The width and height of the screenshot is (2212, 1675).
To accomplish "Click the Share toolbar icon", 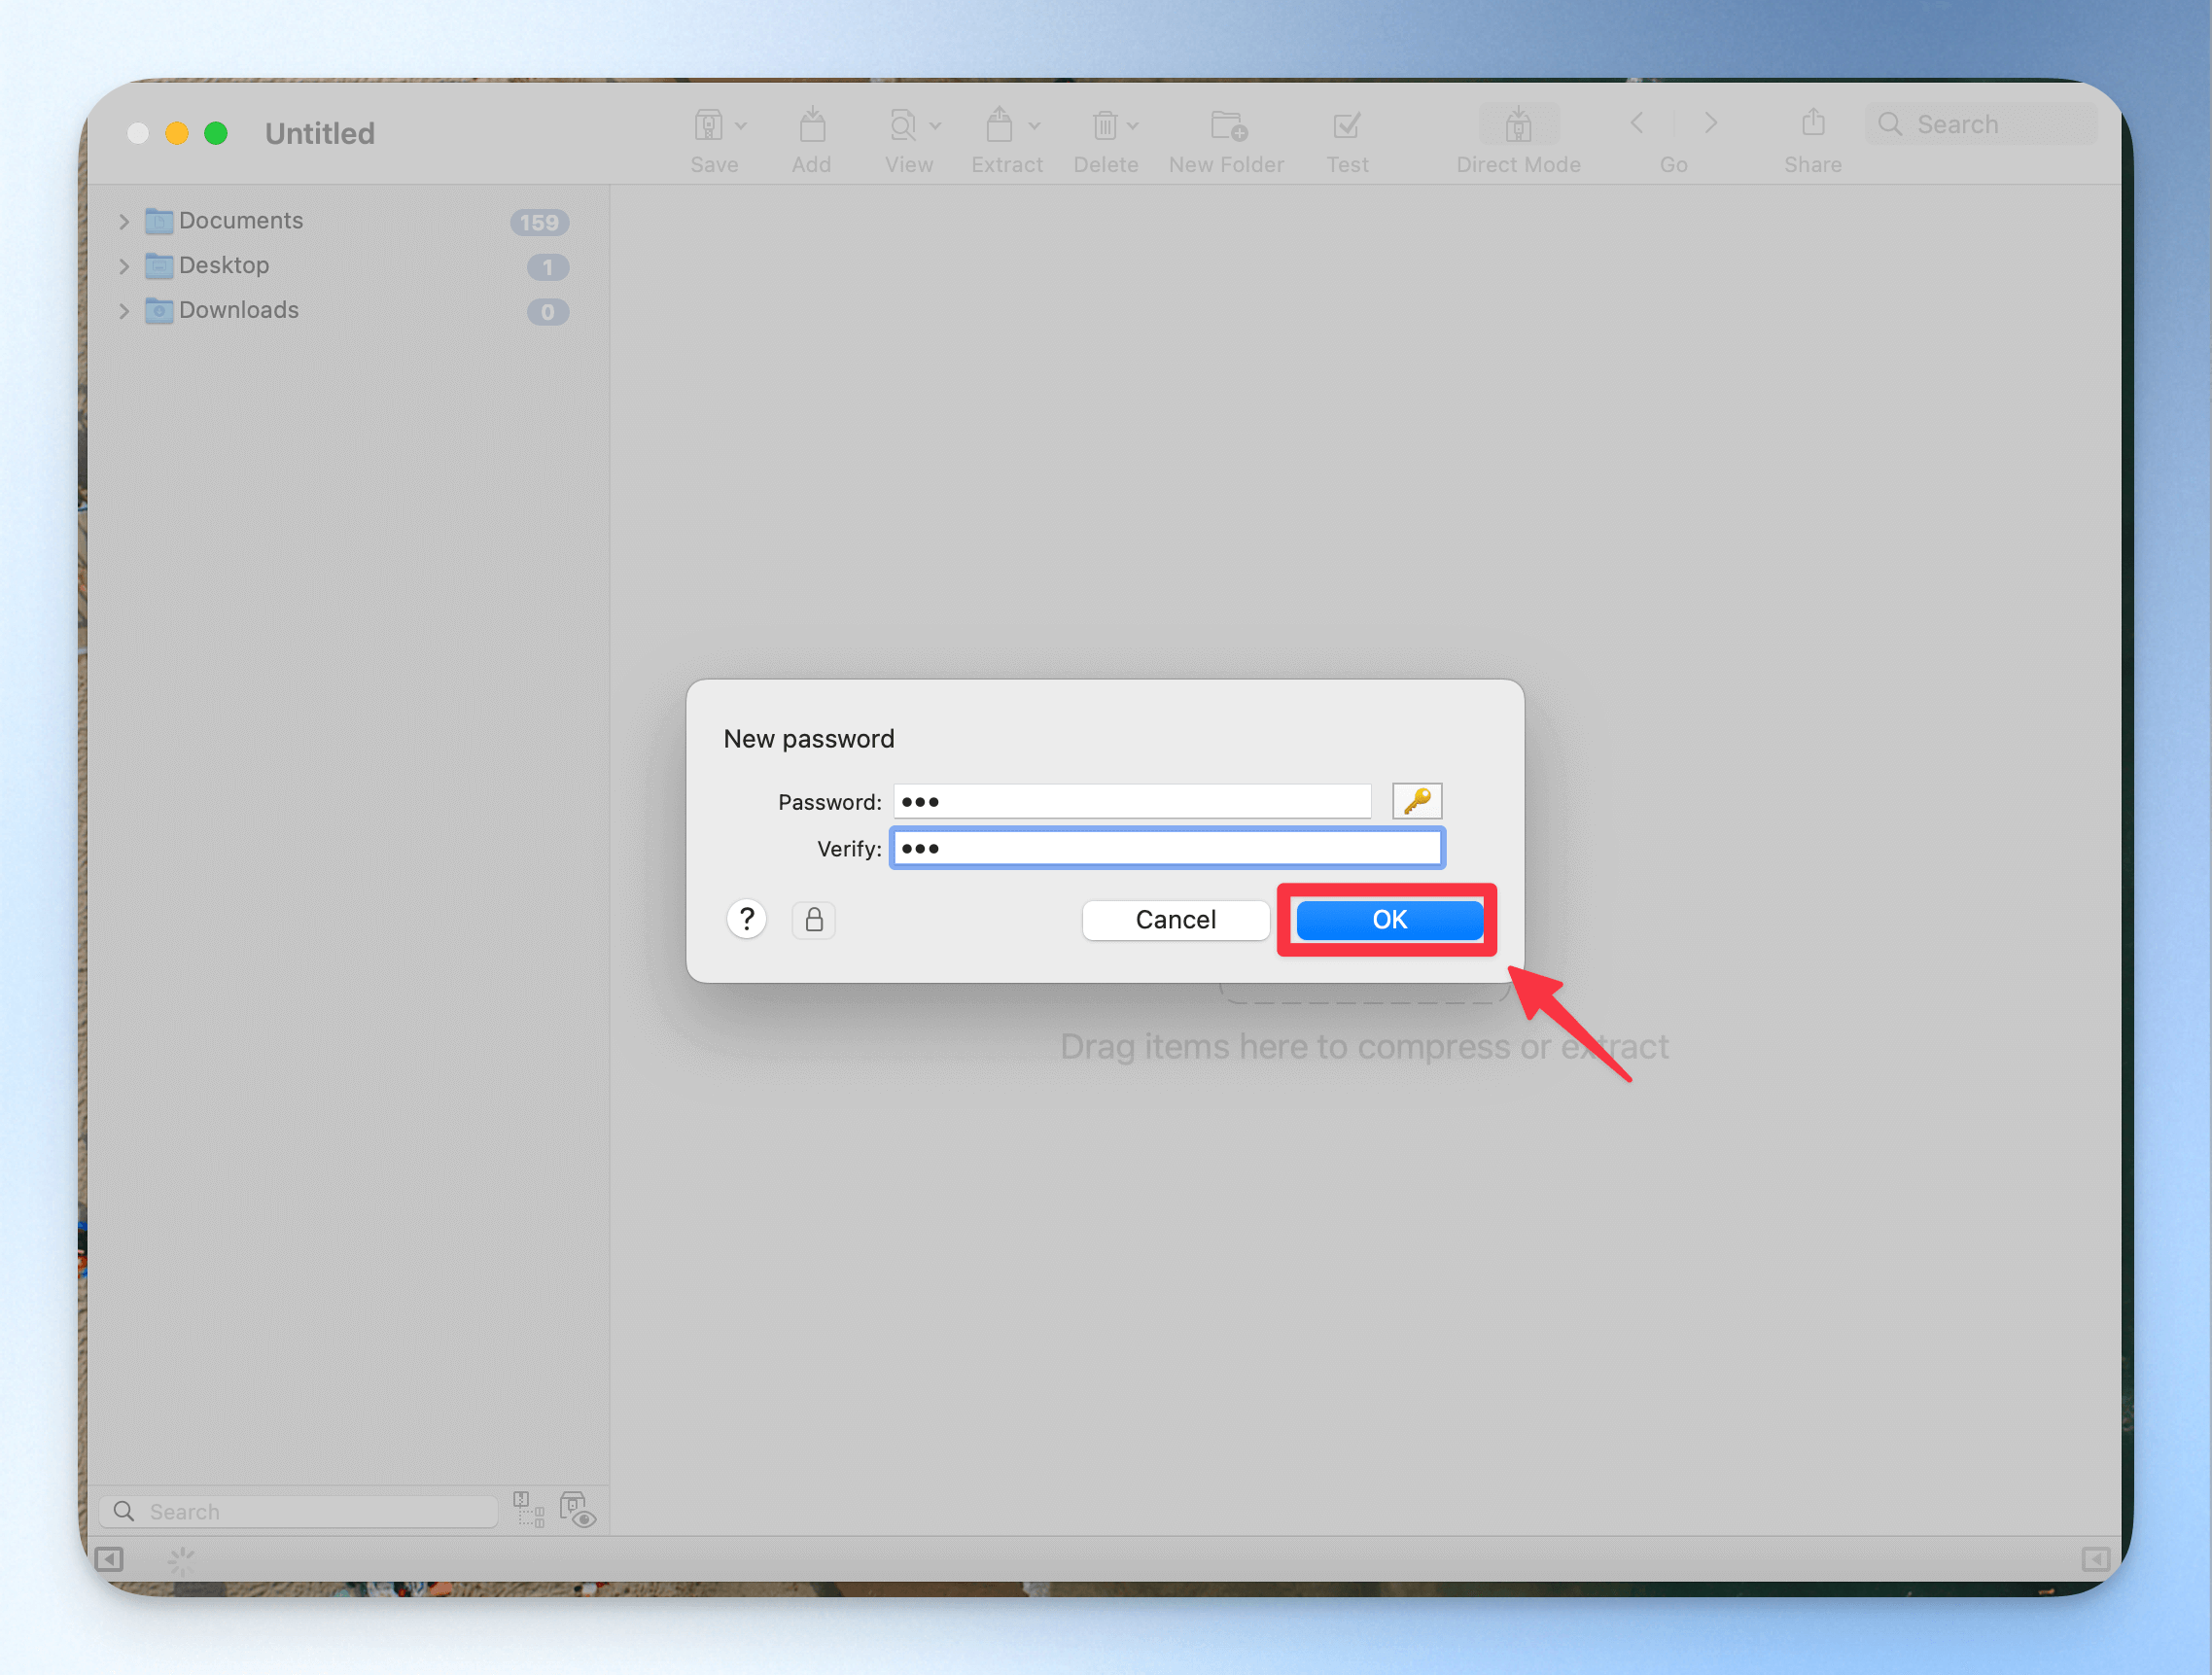I will point(1812,124).
